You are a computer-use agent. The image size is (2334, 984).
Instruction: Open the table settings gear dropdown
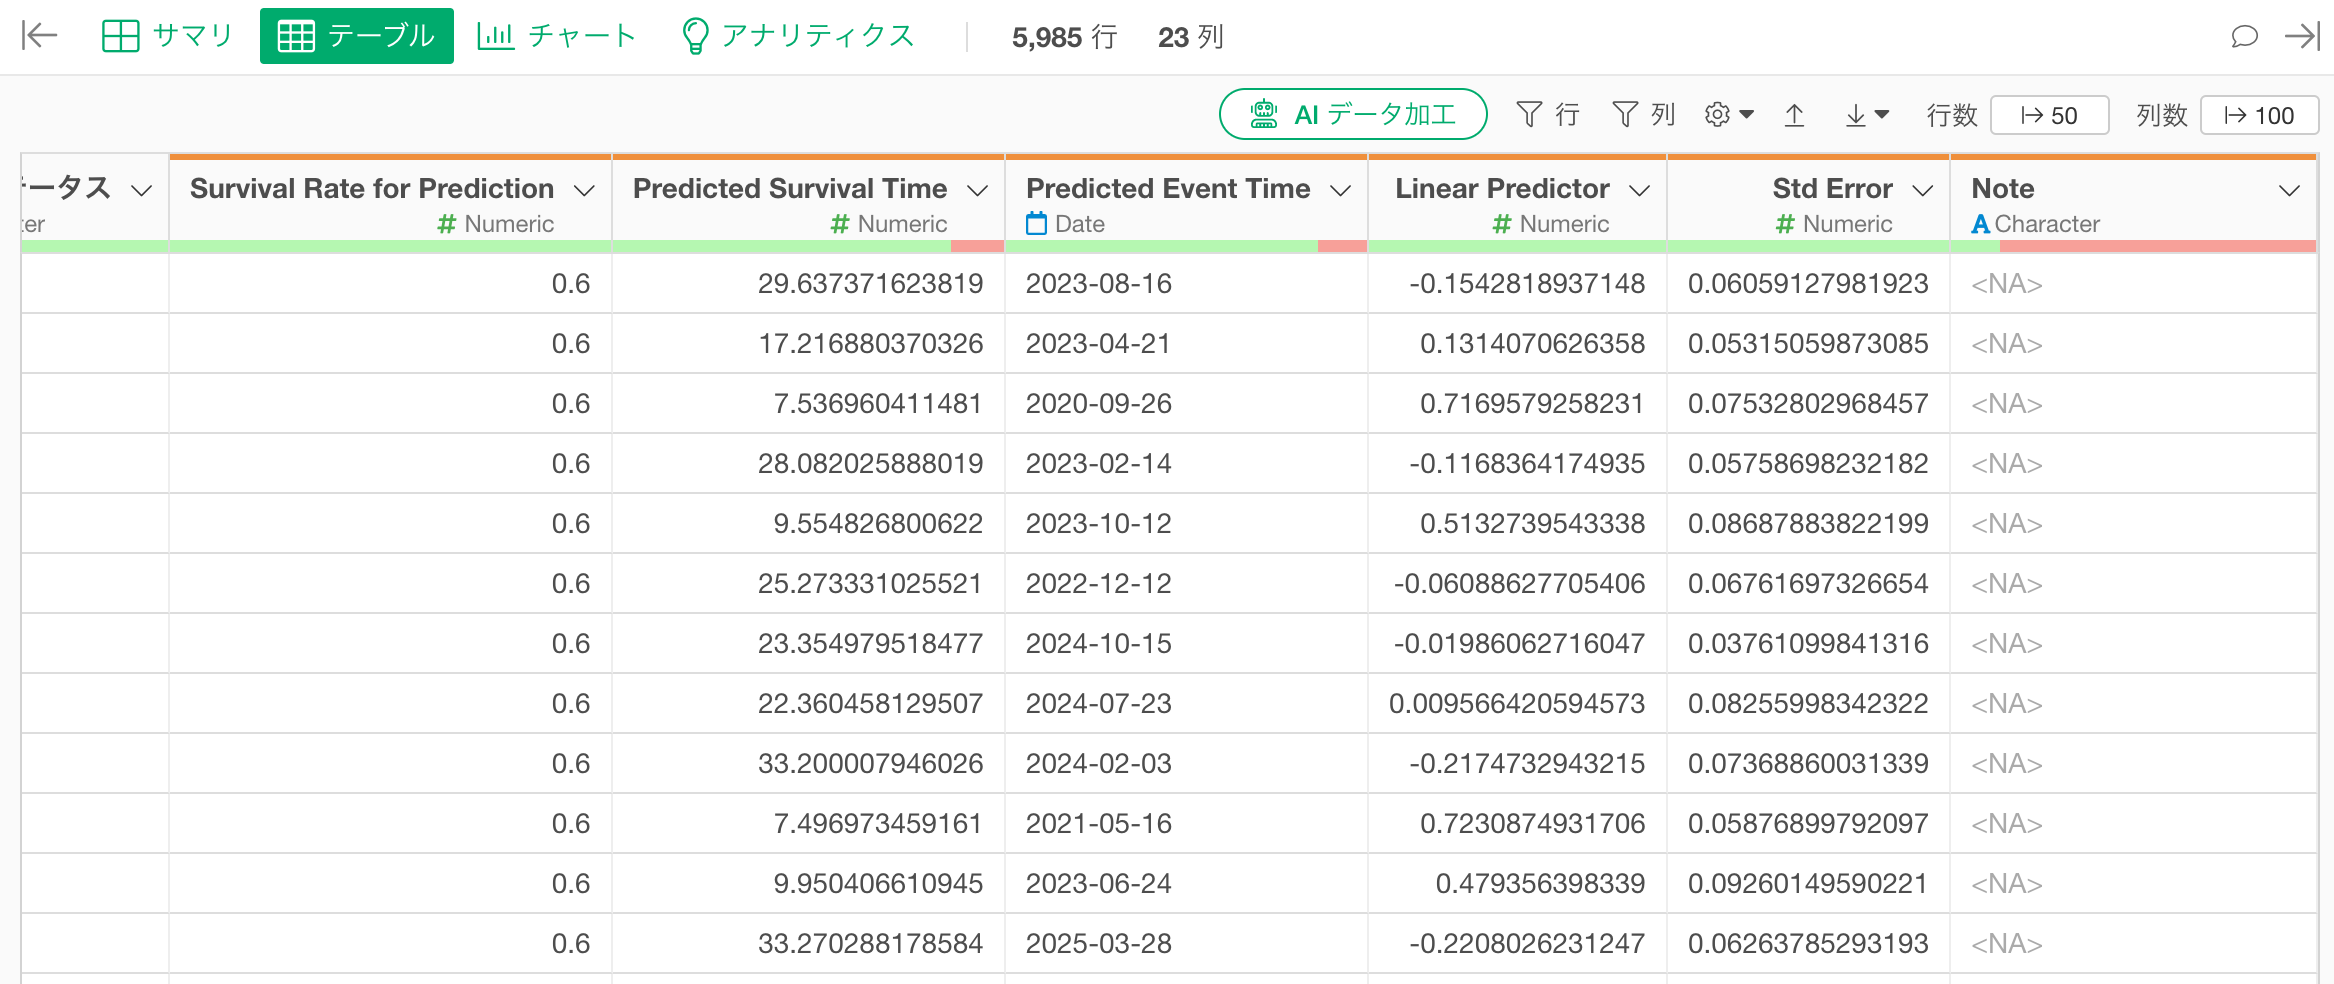tap(1729, 115)
